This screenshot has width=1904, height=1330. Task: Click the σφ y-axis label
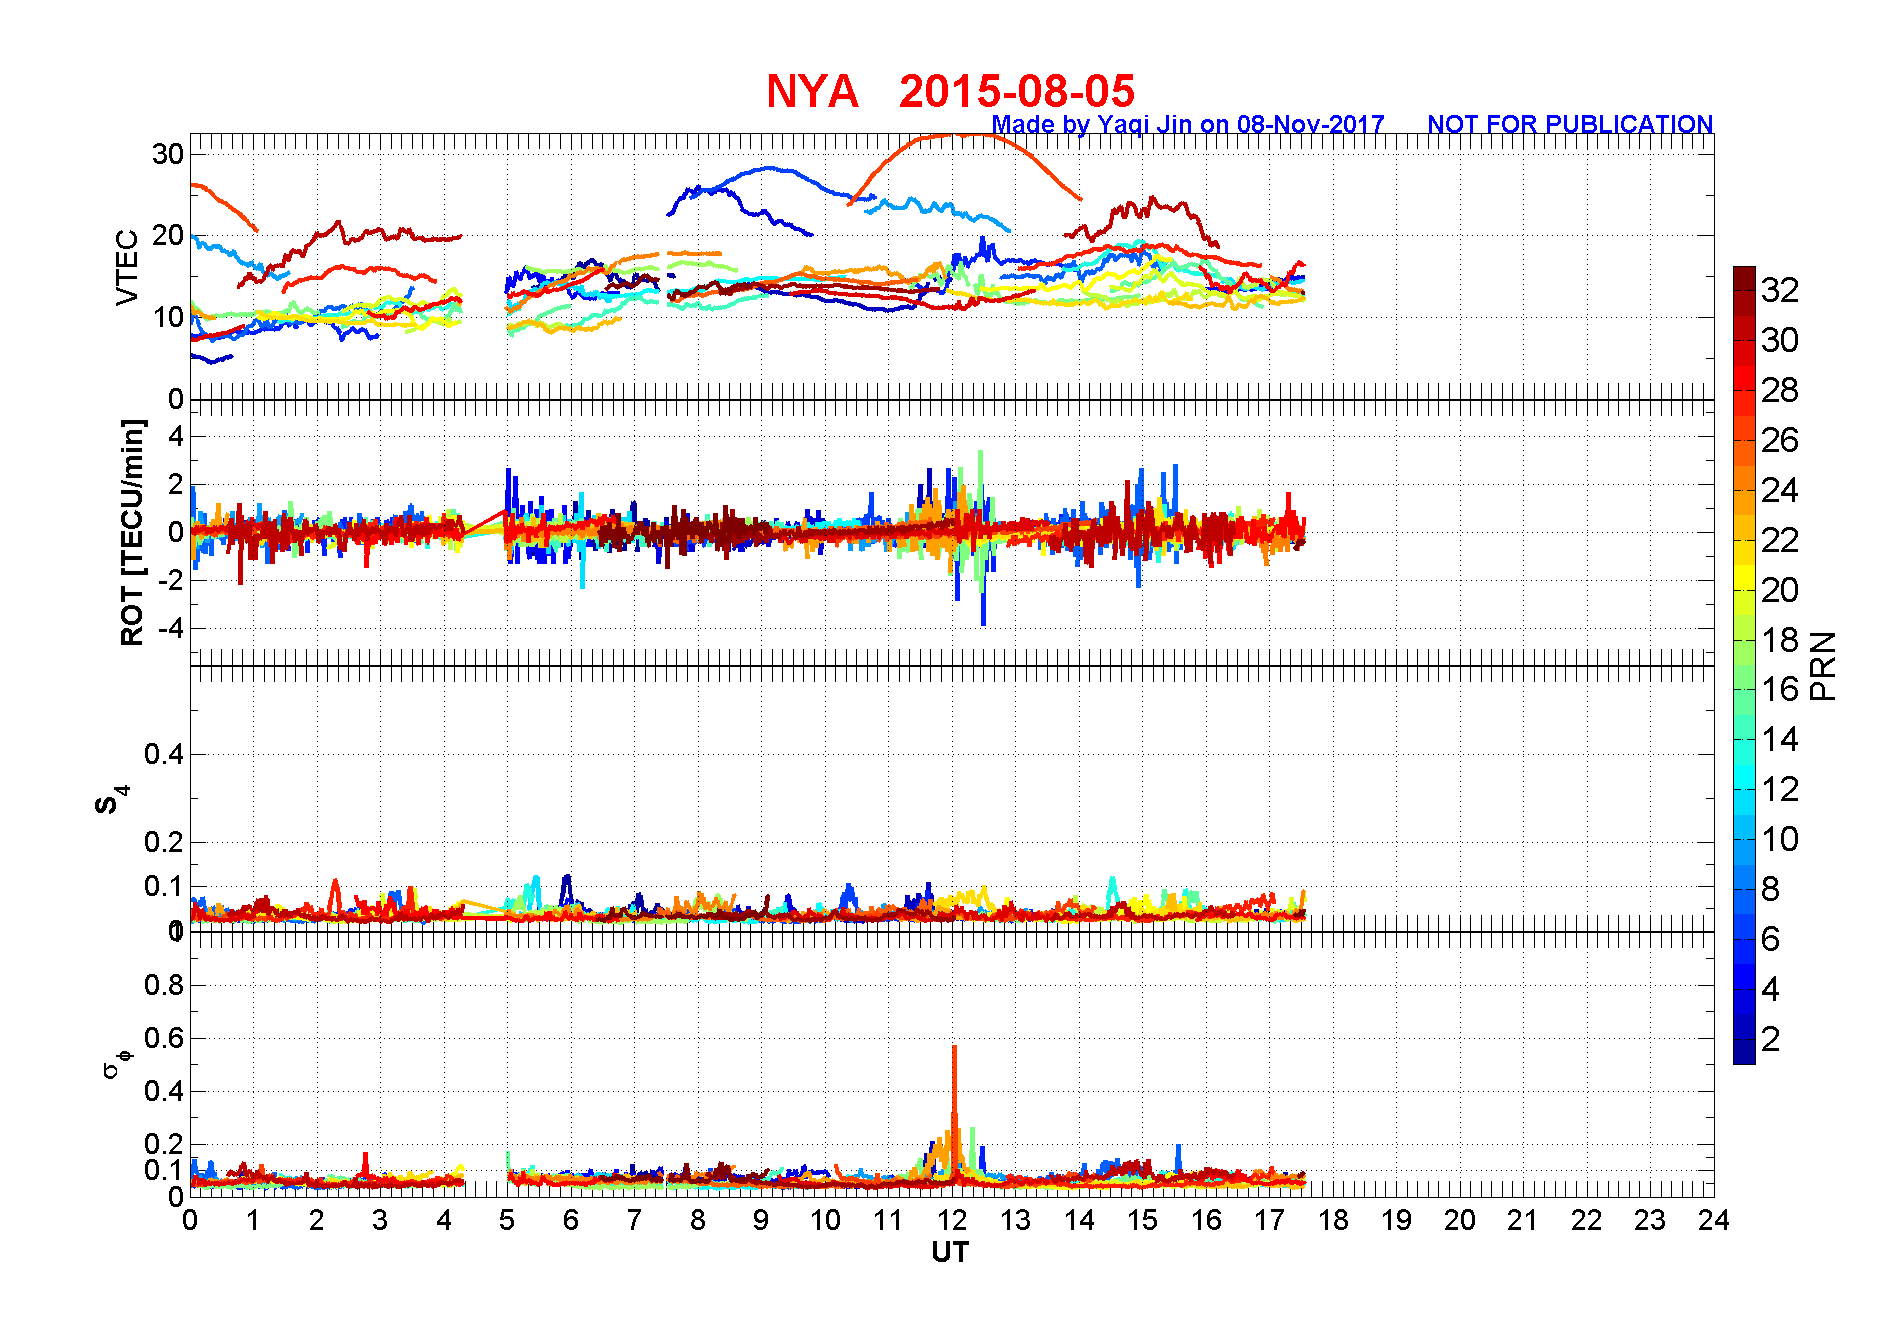pyautogui.click(x=117, y=1063)
